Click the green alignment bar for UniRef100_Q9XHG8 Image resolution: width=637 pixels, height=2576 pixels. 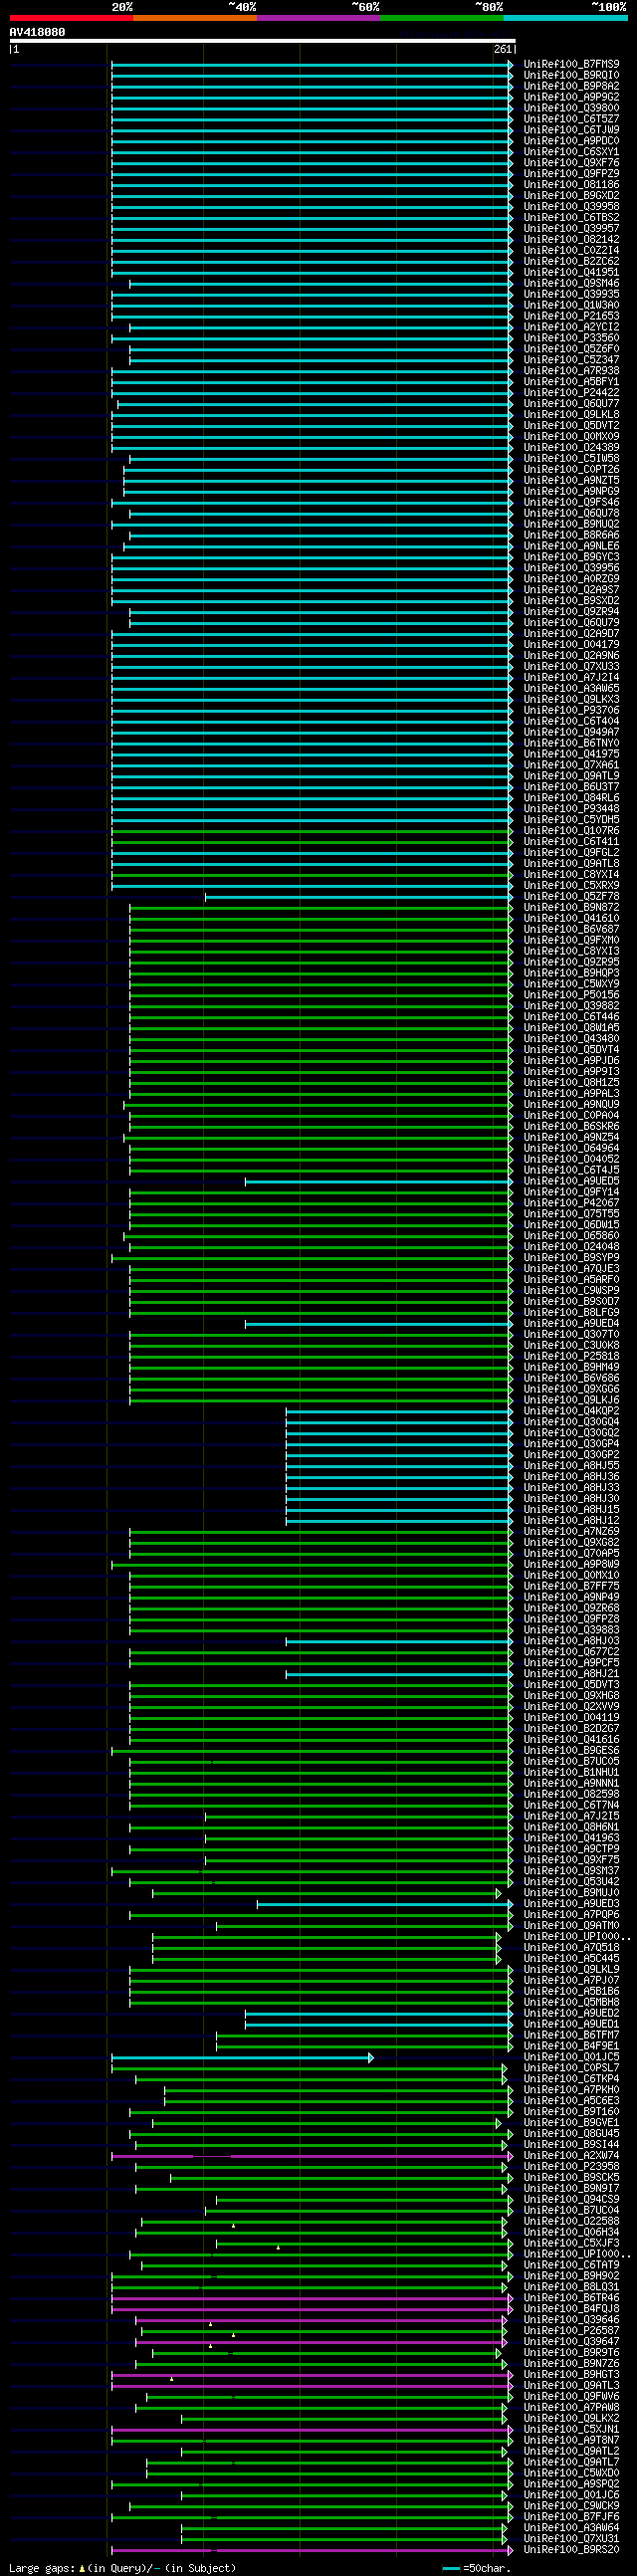pyautogui.click(x=321, y=1696)
